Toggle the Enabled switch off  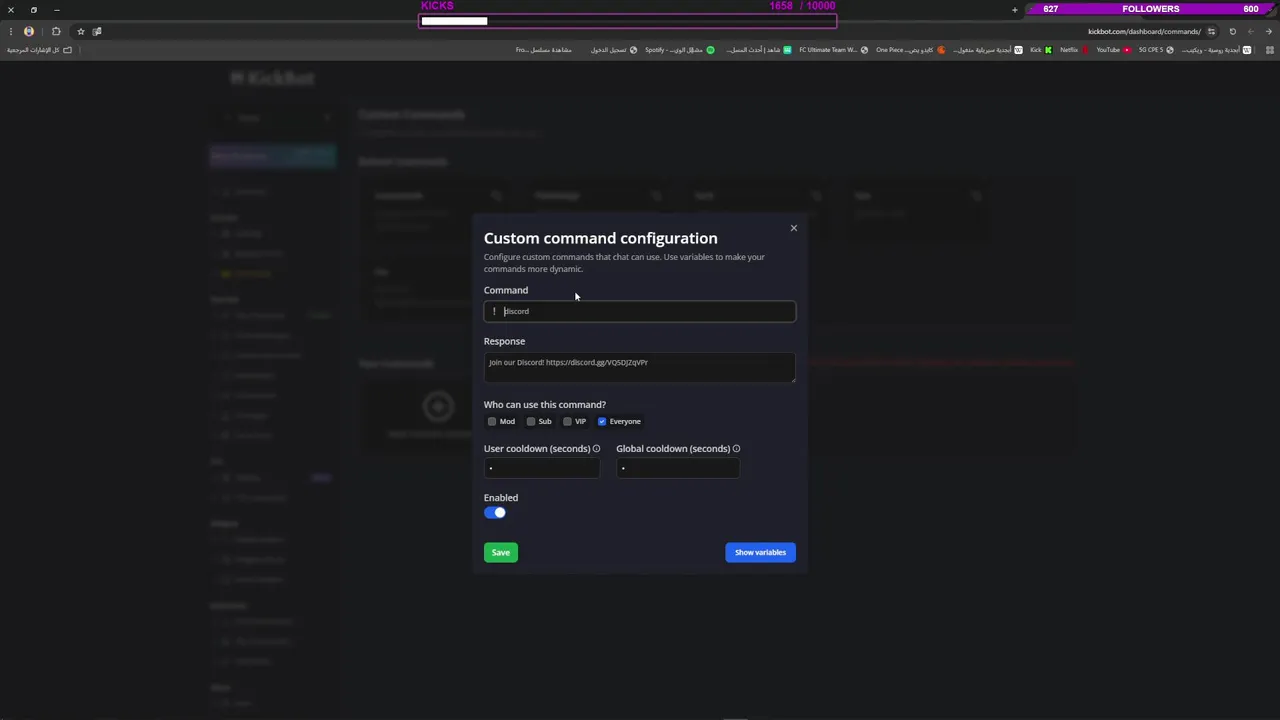pos(495,513)
